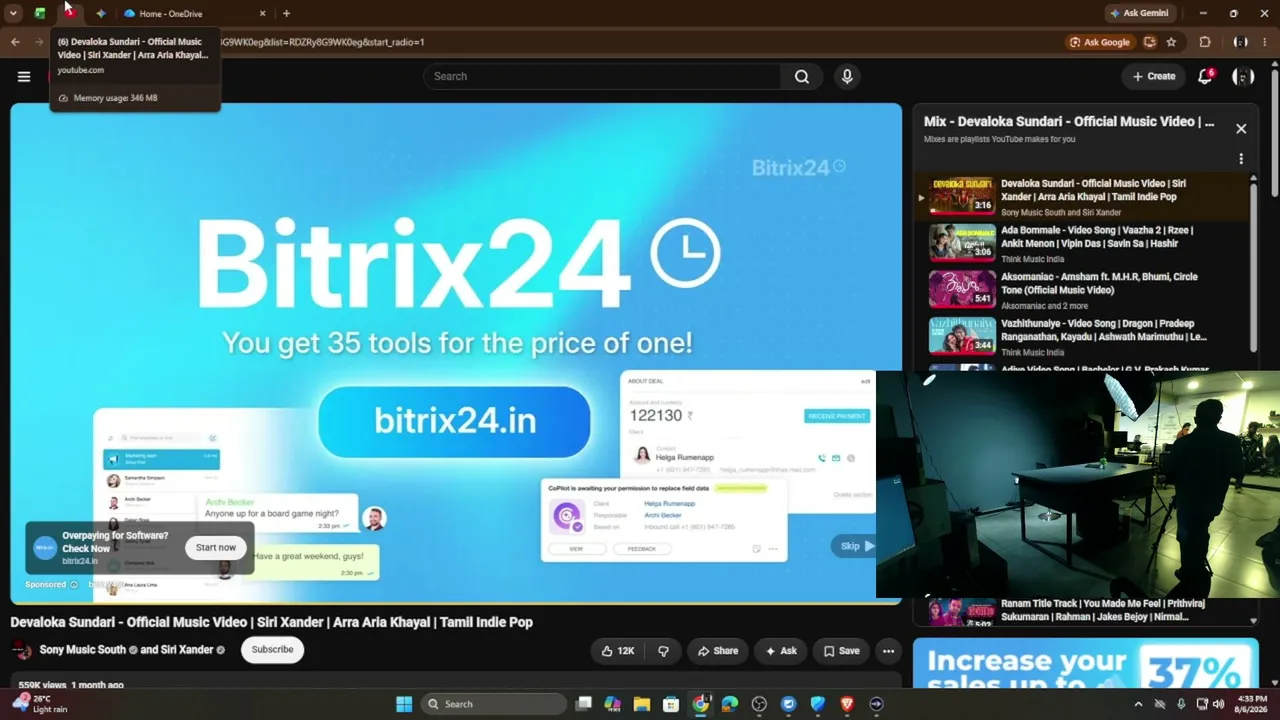
Task: Open Chrome three-dot menu
Action: coord(1266,42)
